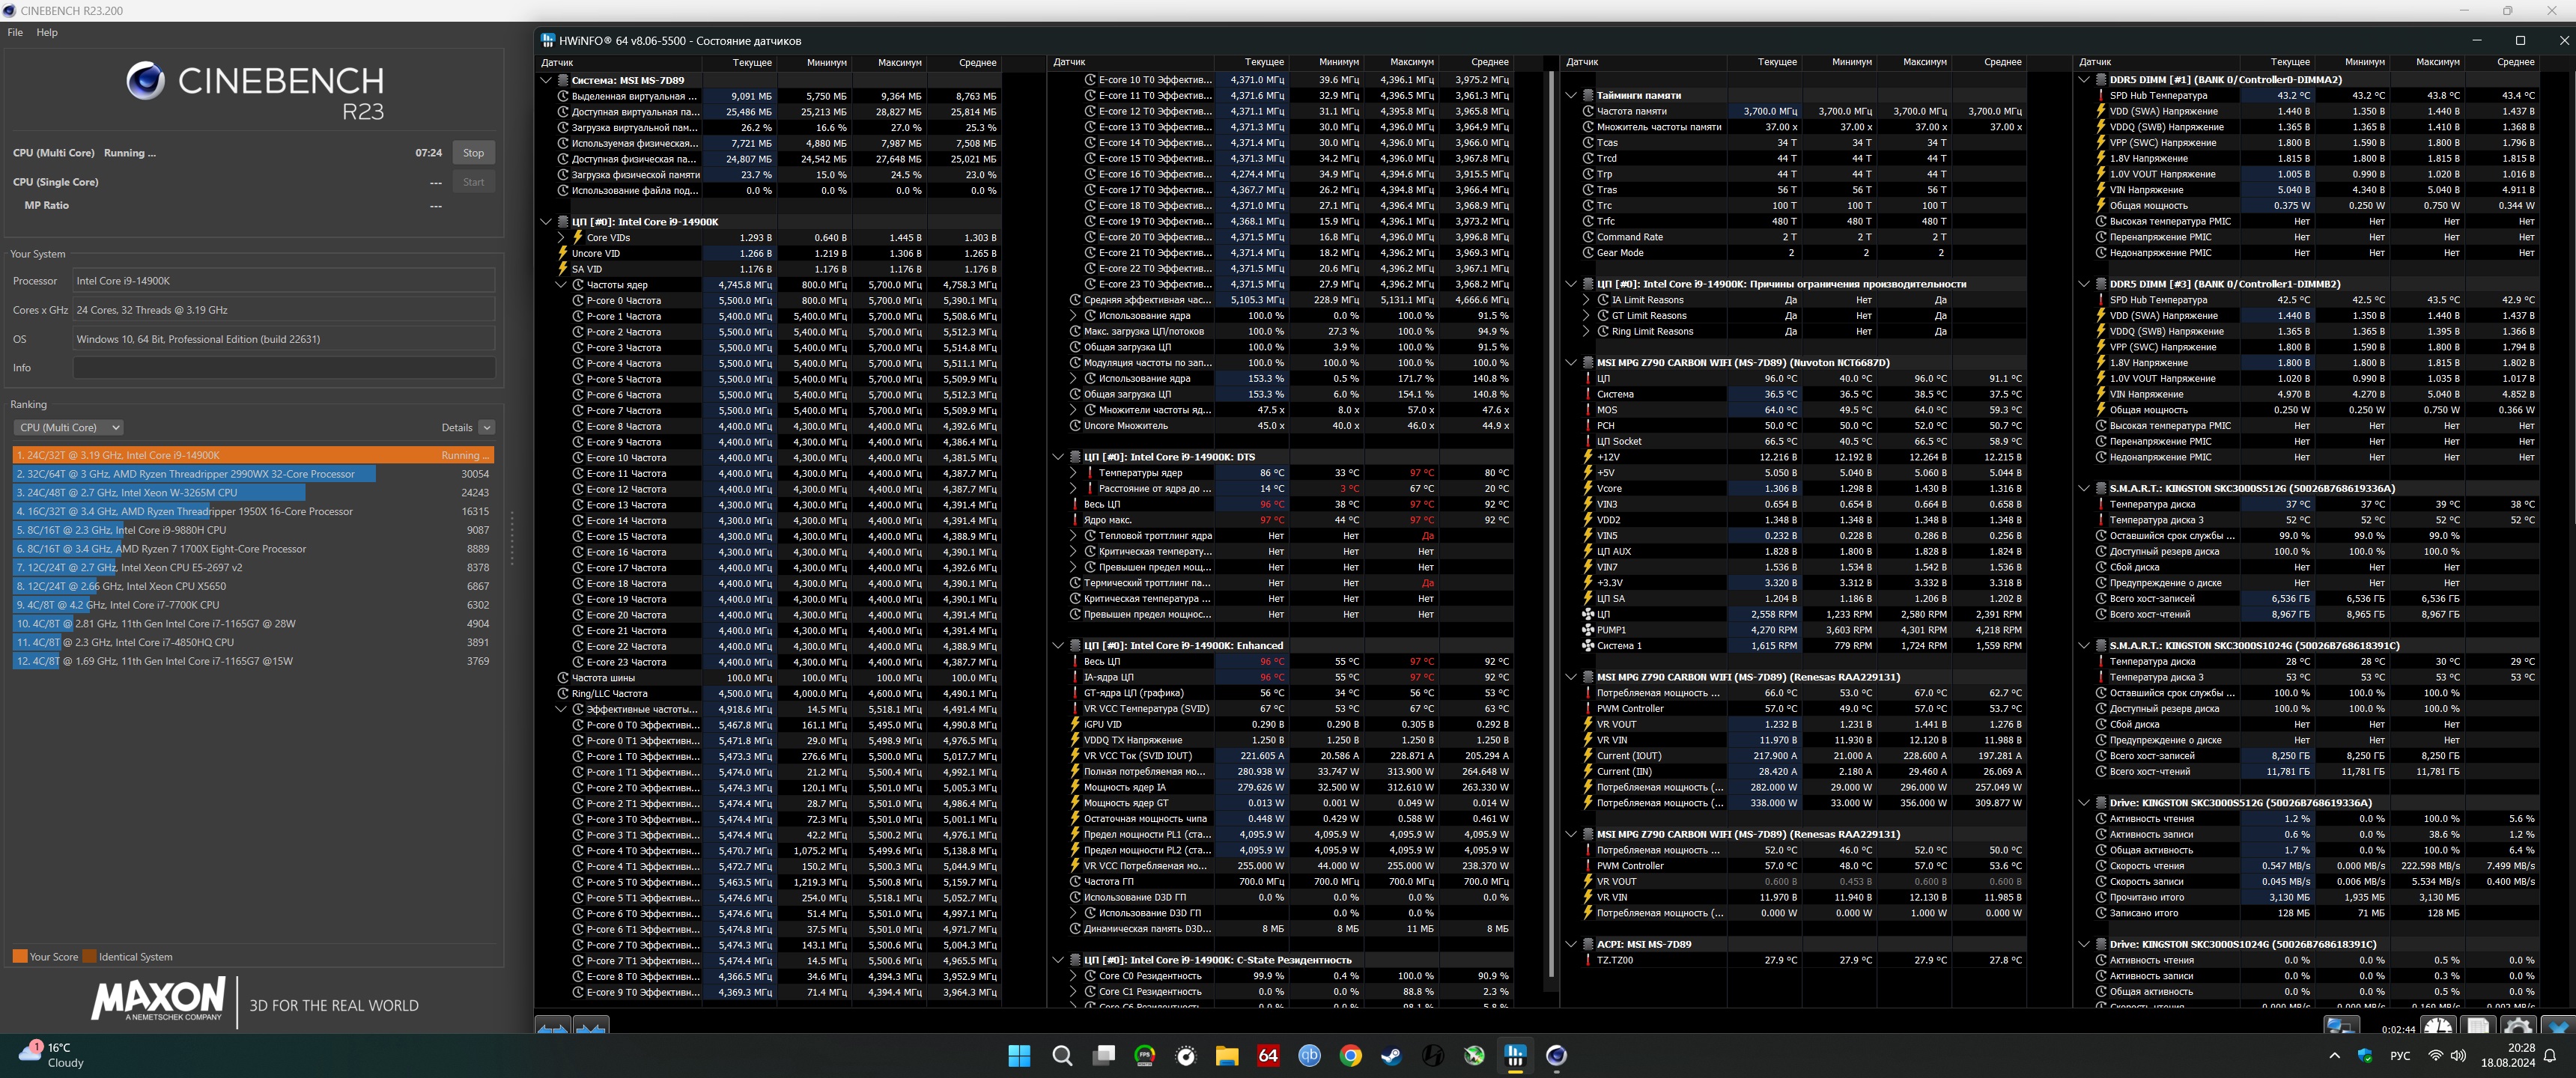Open CPU (Multi Core) ranking dropdown

pos(68,427)
